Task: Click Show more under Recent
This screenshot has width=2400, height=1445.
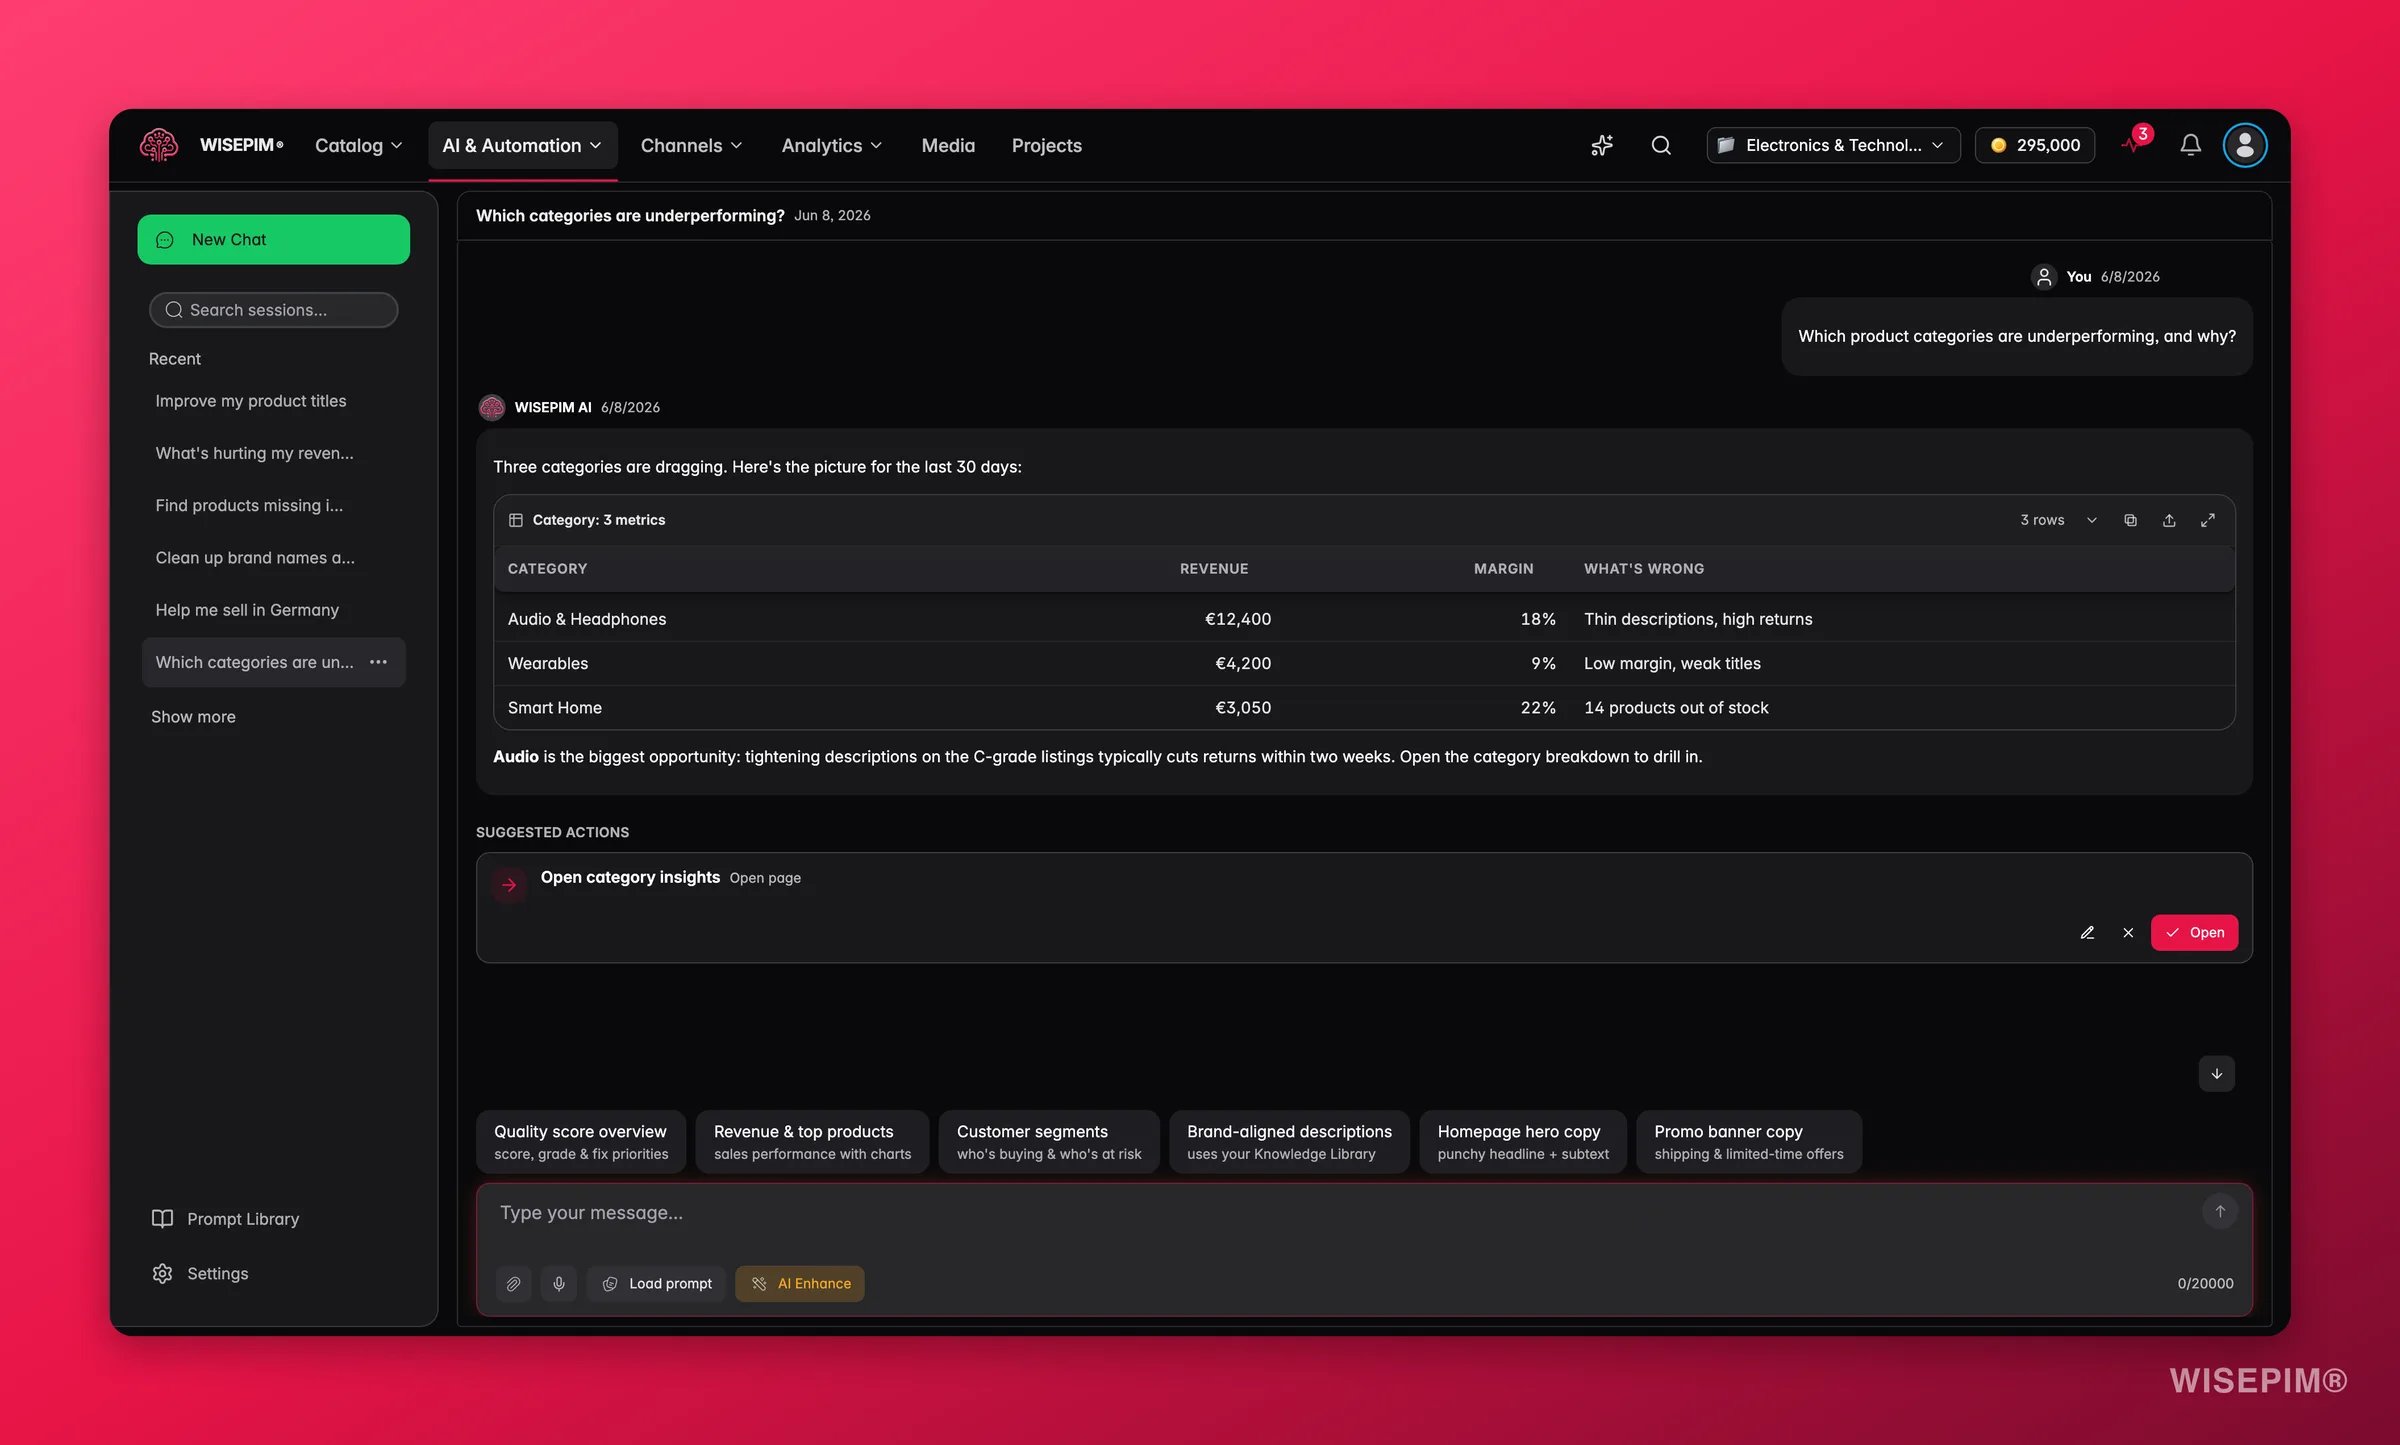Action: (193, 717)
